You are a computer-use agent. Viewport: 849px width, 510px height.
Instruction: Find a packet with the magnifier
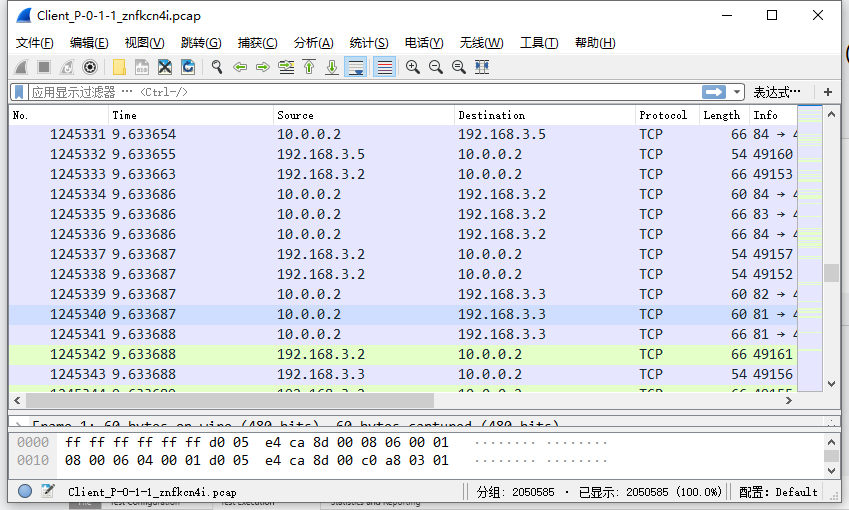tap(217, 67)
